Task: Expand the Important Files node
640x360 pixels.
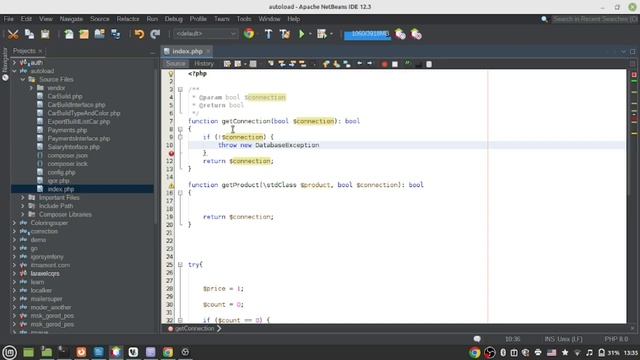Action: (23, 198)
